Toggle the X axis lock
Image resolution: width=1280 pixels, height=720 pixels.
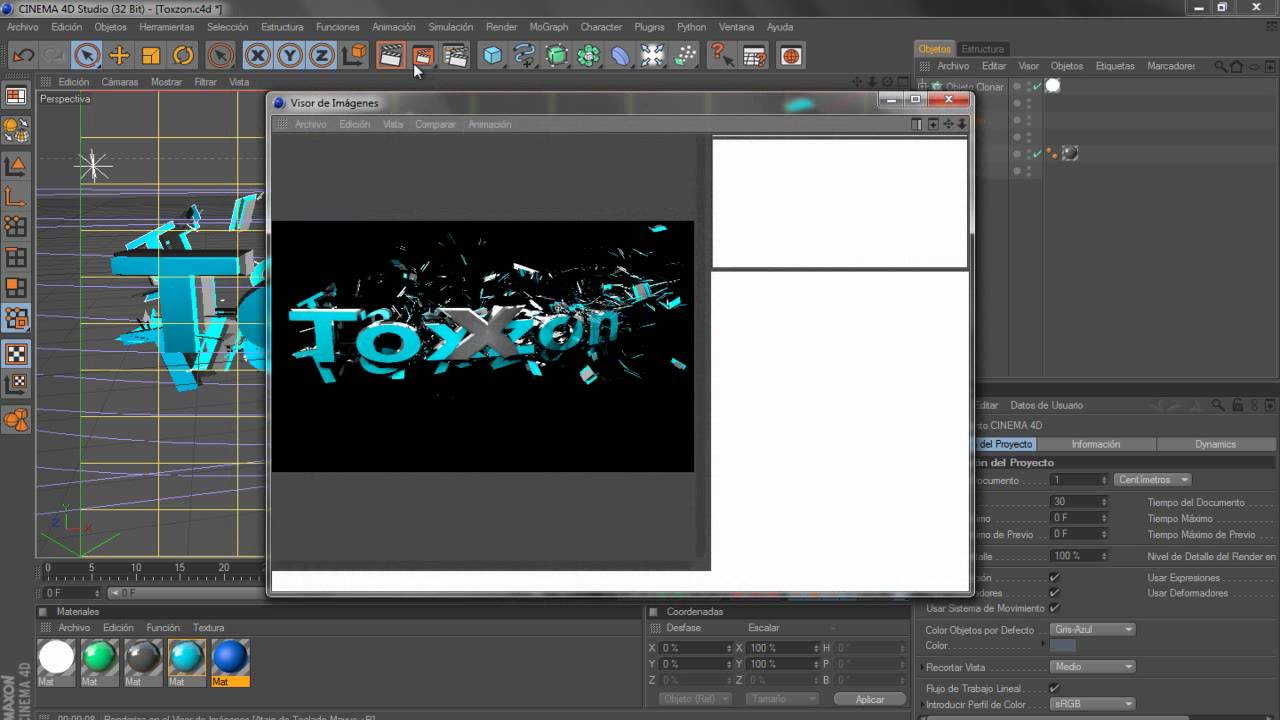pos(257,56)
